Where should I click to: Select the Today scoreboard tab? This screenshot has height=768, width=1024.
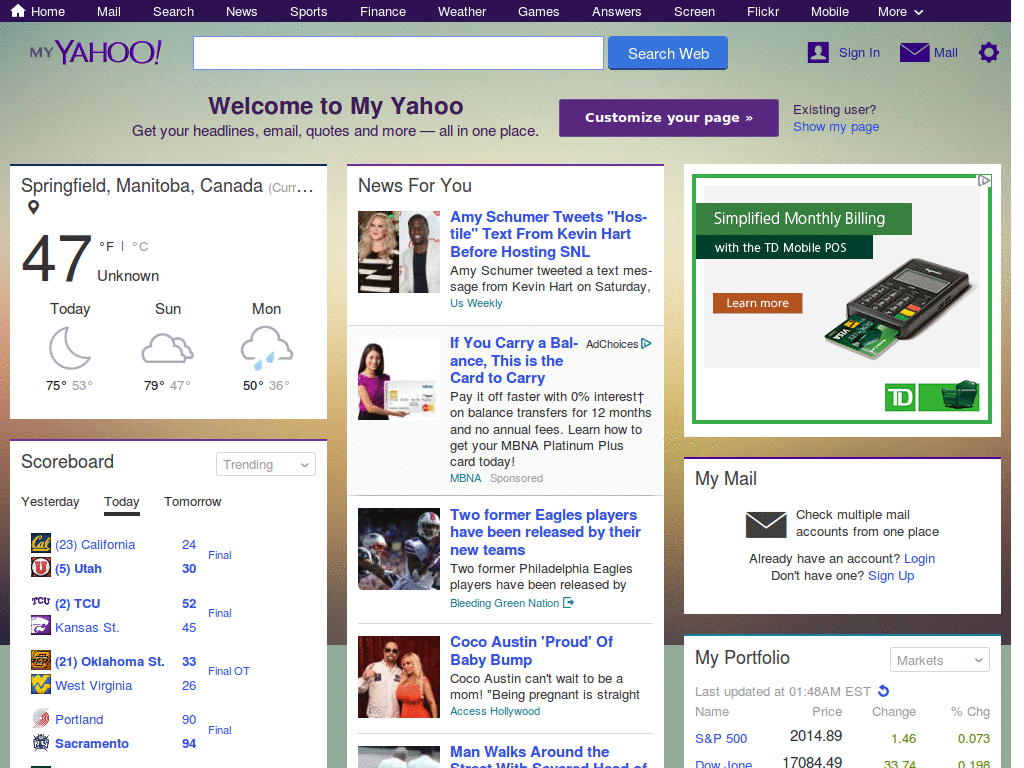(121, 502)
